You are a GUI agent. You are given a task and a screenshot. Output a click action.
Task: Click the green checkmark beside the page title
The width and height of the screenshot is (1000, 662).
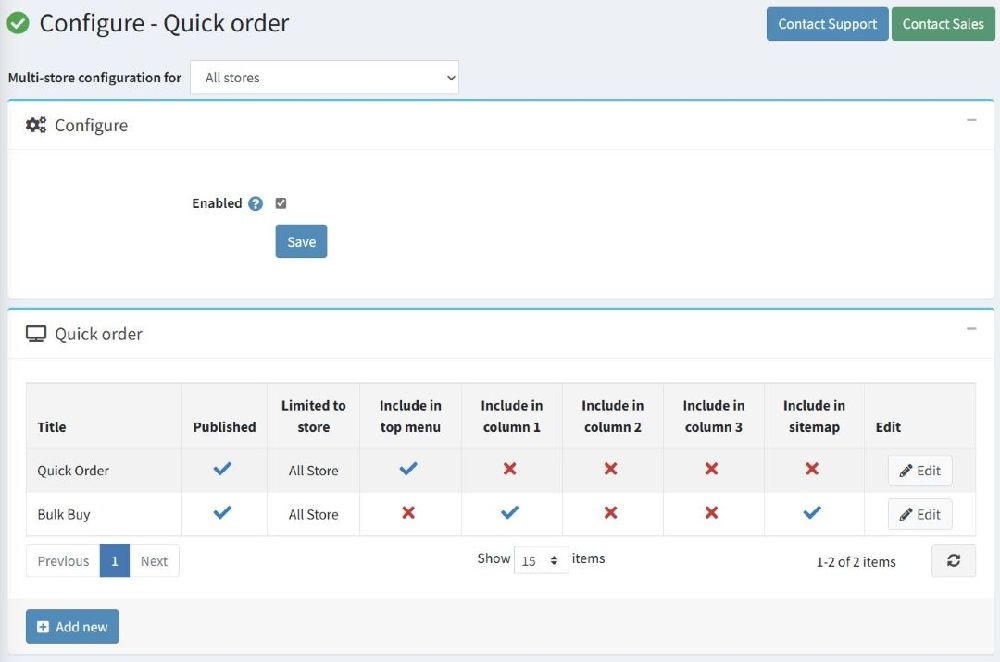click(18, 22)
